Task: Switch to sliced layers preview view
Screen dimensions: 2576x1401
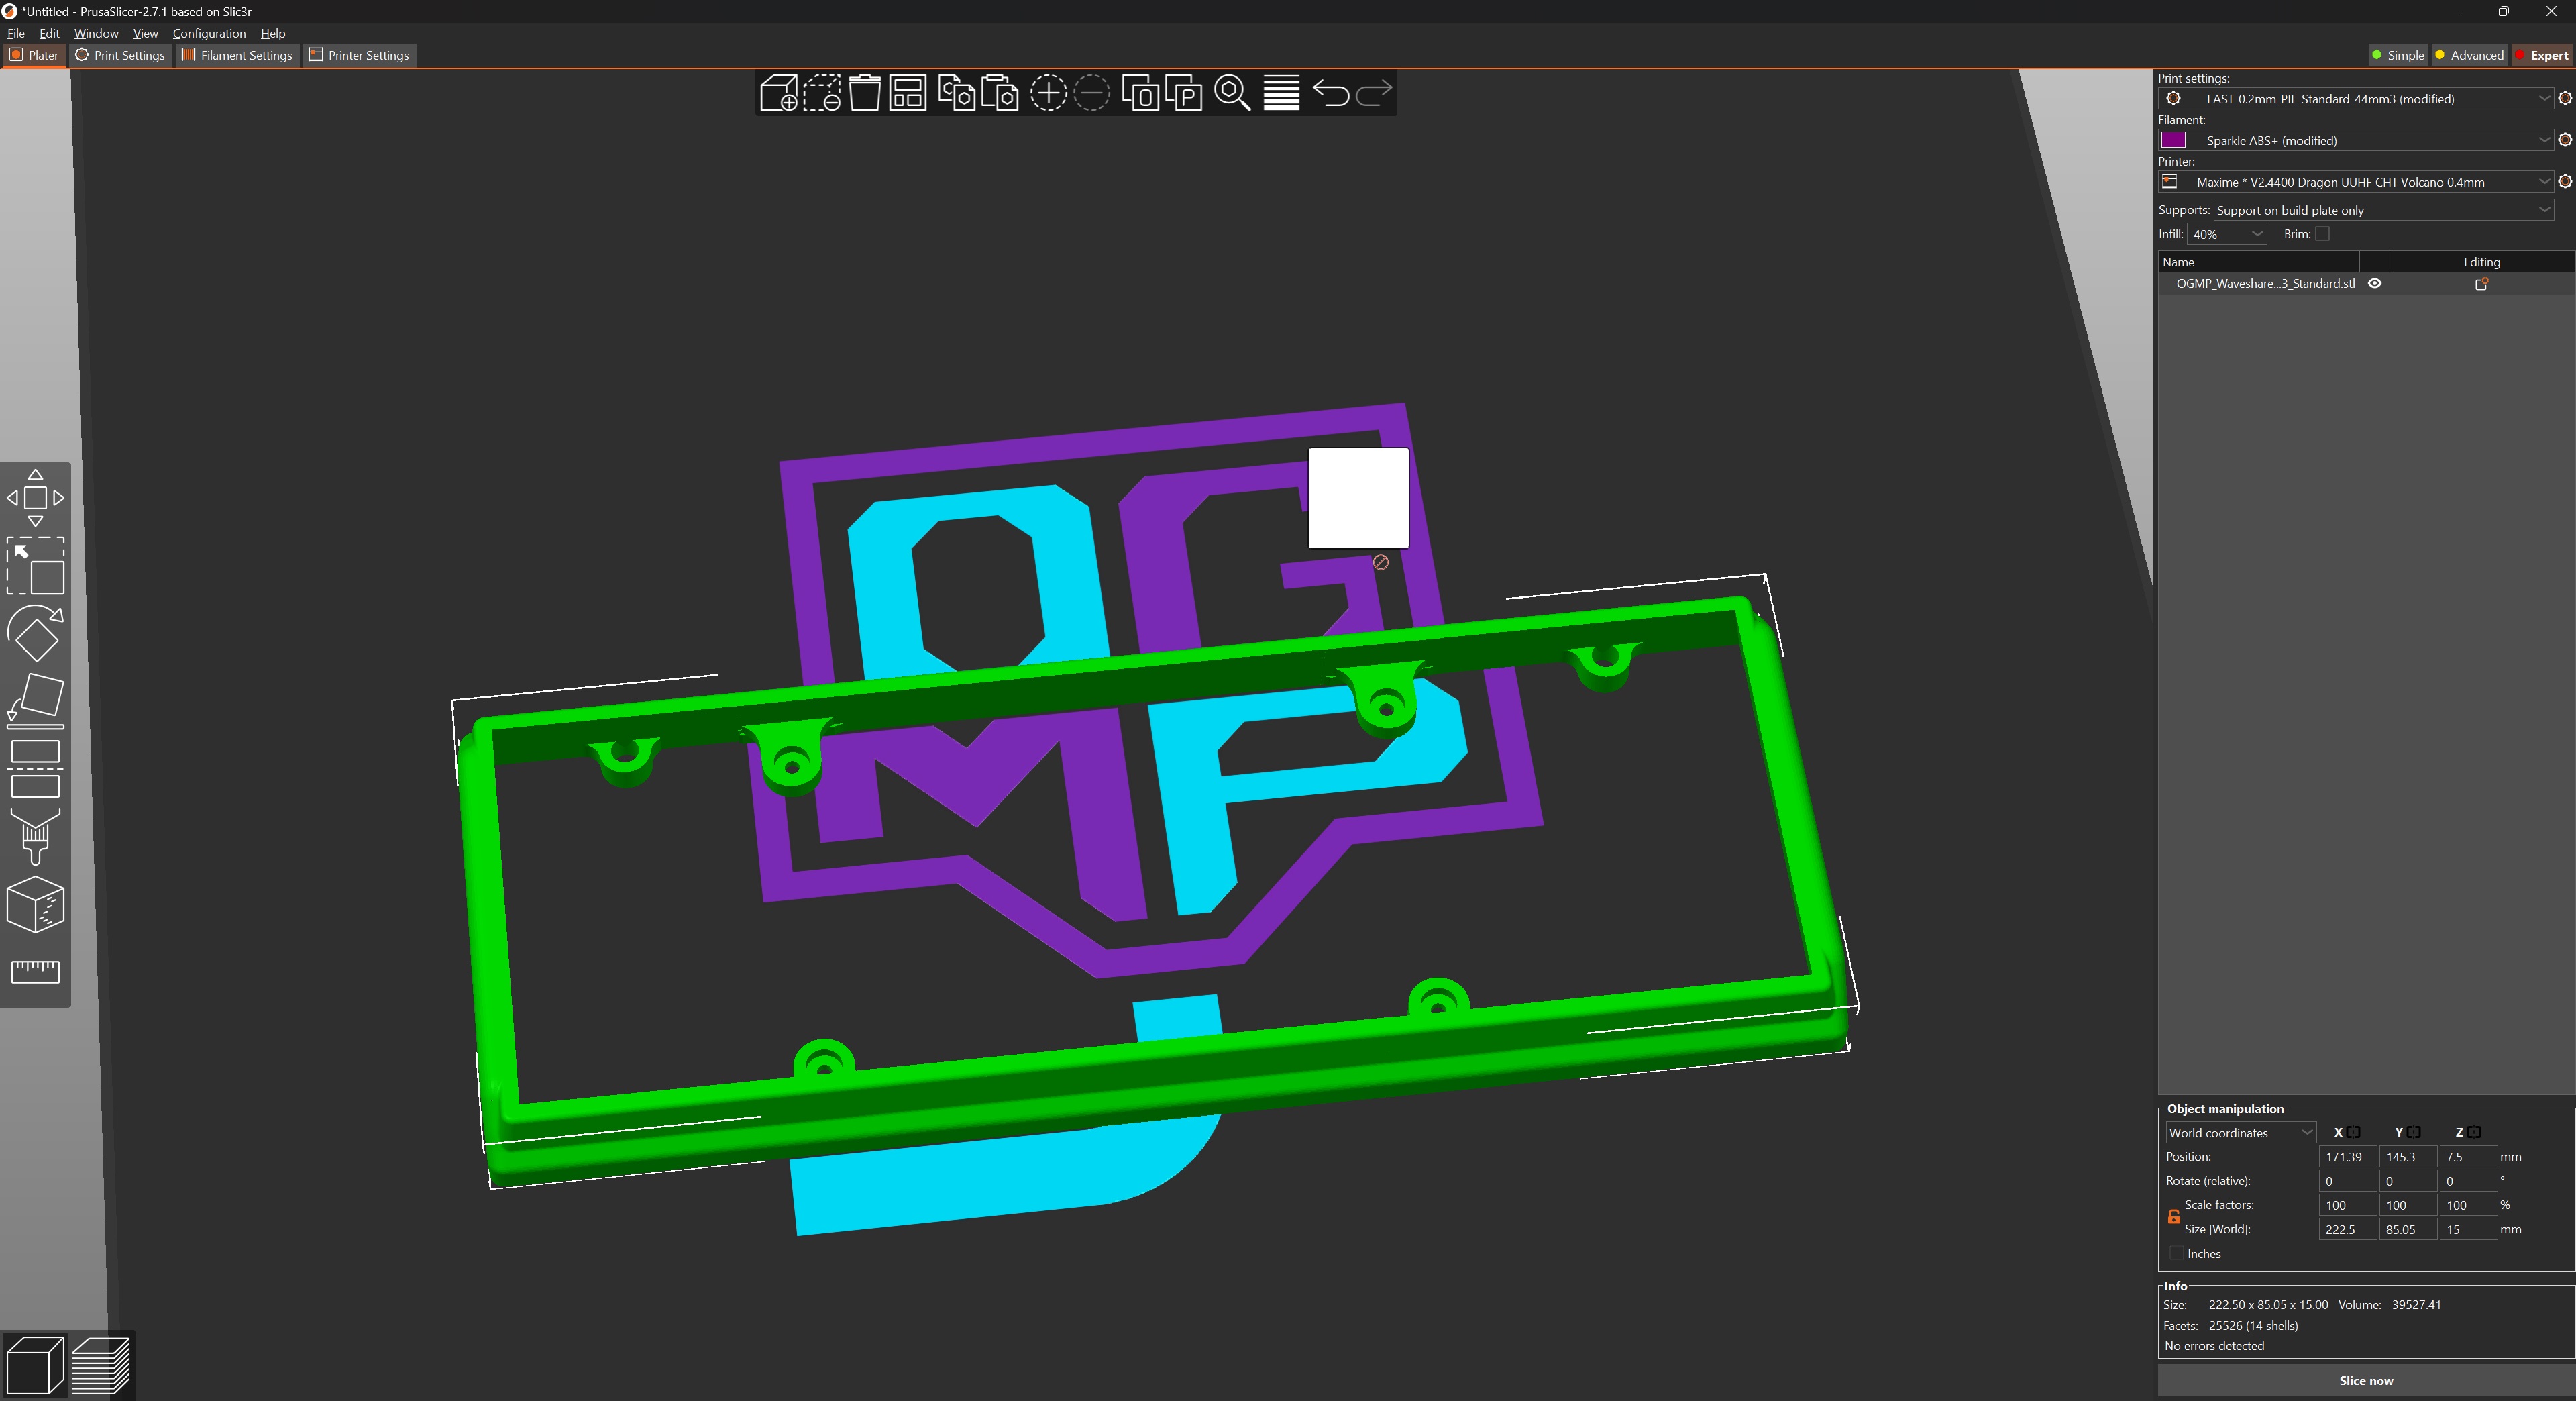Action: 101,1365
